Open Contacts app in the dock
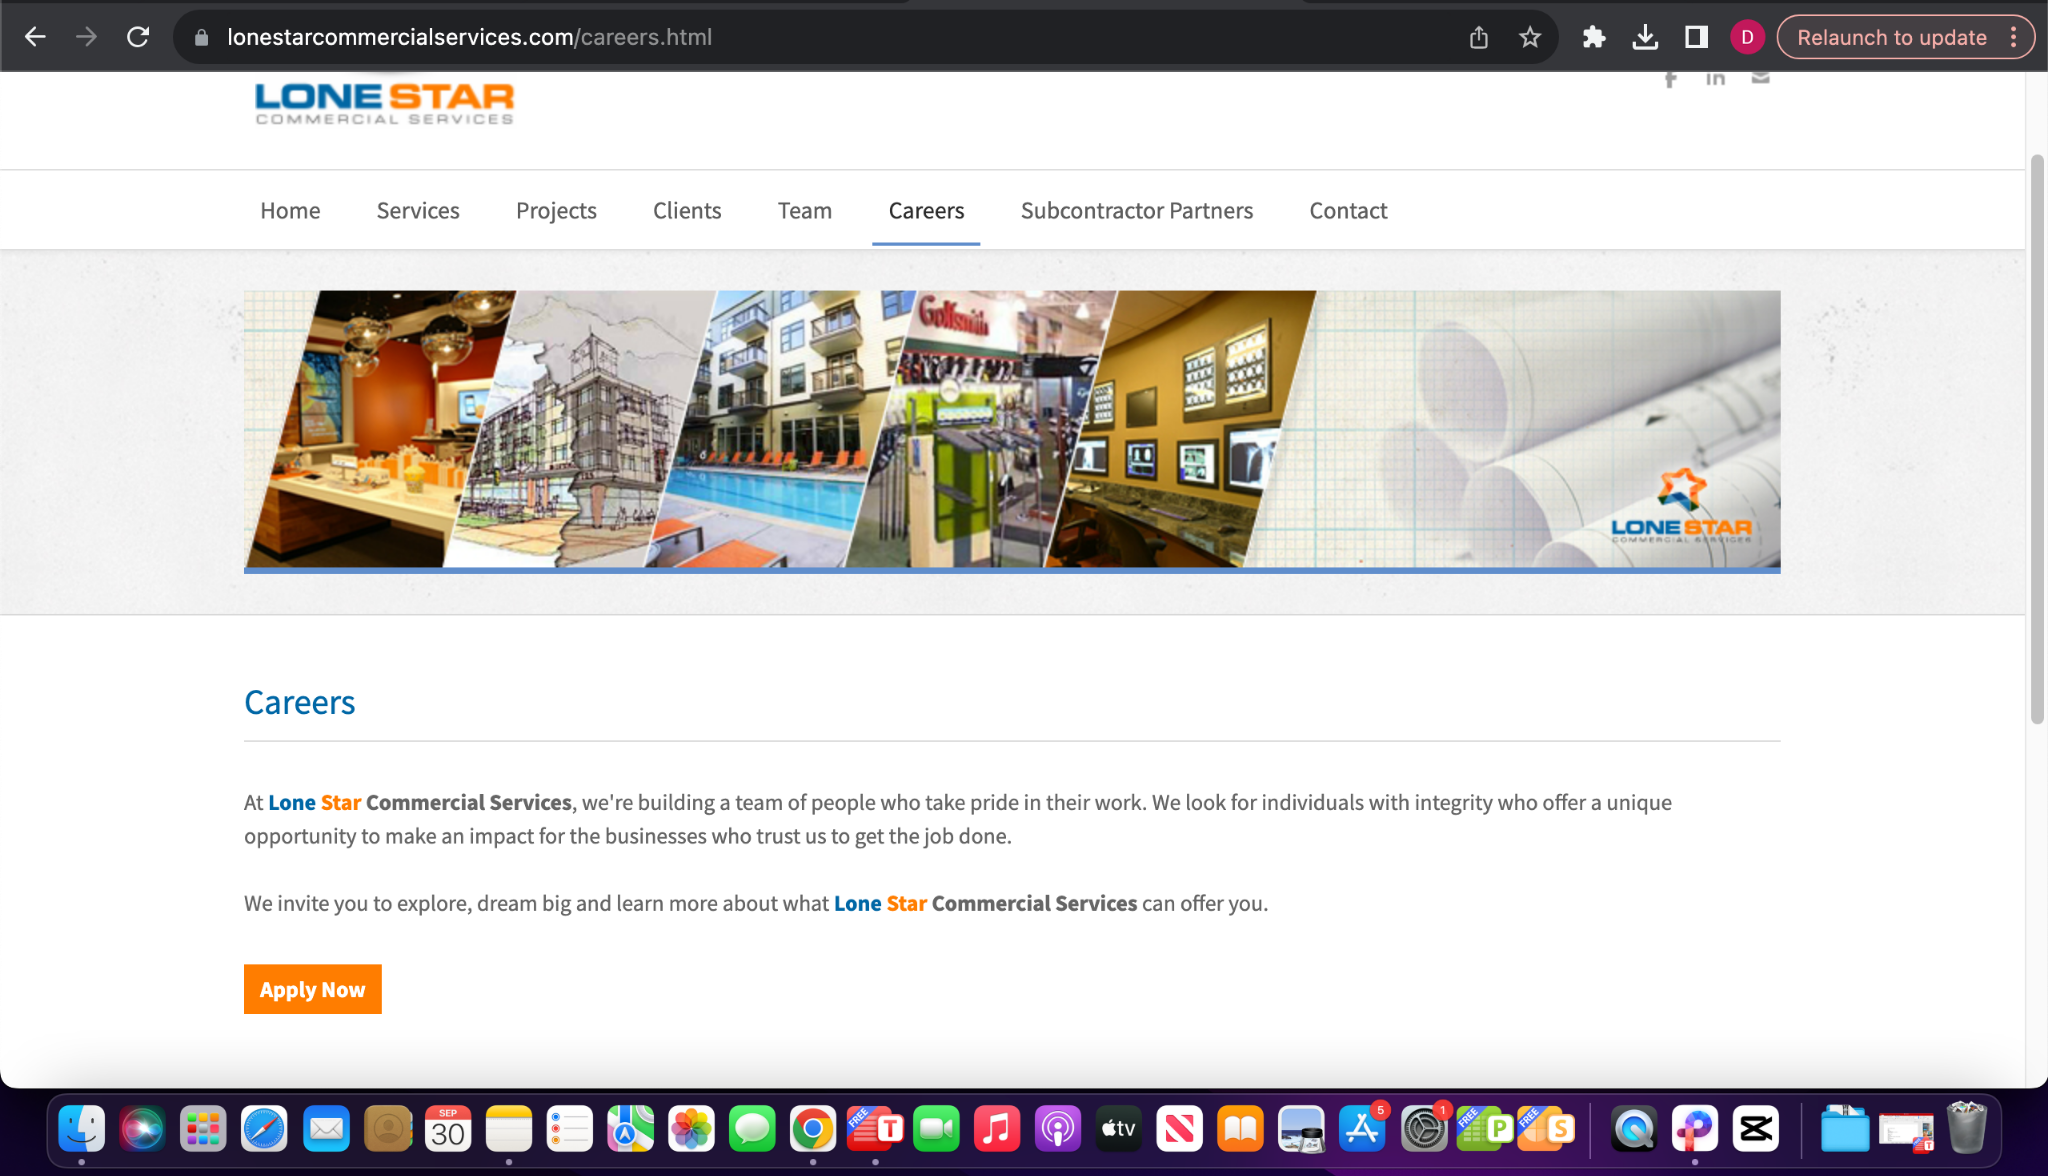The width and height of the screenshot is (2048, 1176). [388, 1129]
